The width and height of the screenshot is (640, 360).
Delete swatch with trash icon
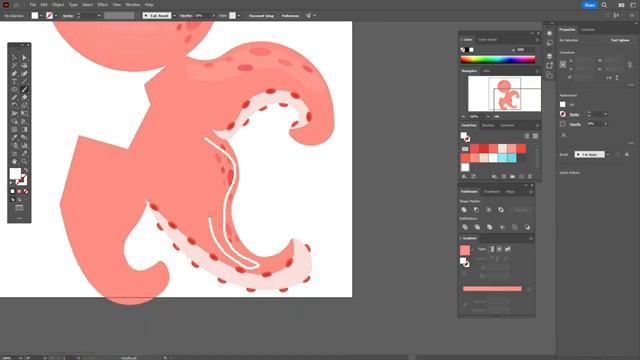pos(530,177)
